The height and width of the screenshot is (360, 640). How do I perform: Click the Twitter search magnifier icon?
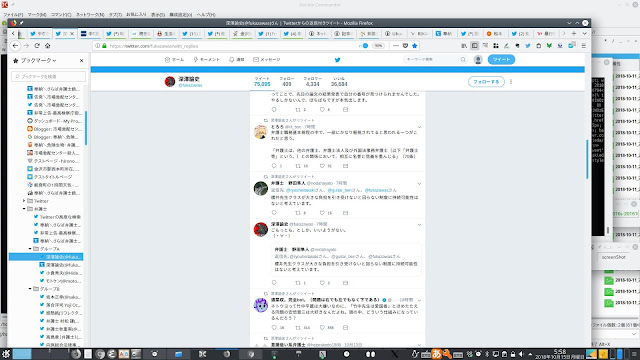pyautogui.click(x=463, y=60)
